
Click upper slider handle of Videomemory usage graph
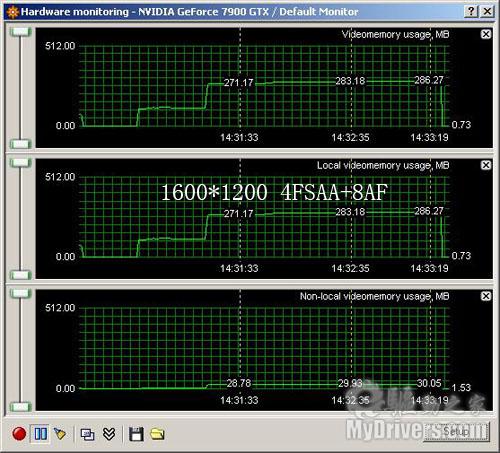[x=21, y=32]
